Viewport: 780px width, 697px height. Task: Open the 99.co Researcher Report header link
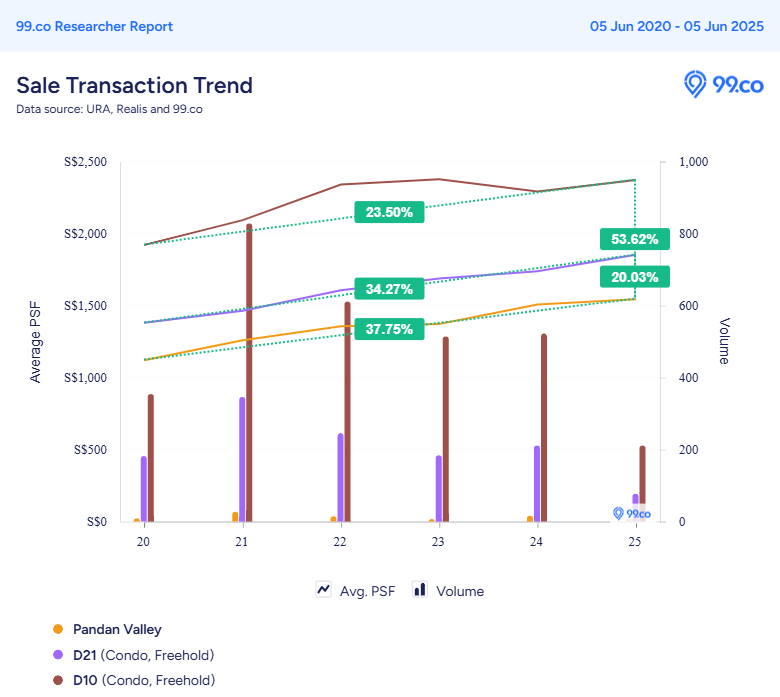[94, 26]
